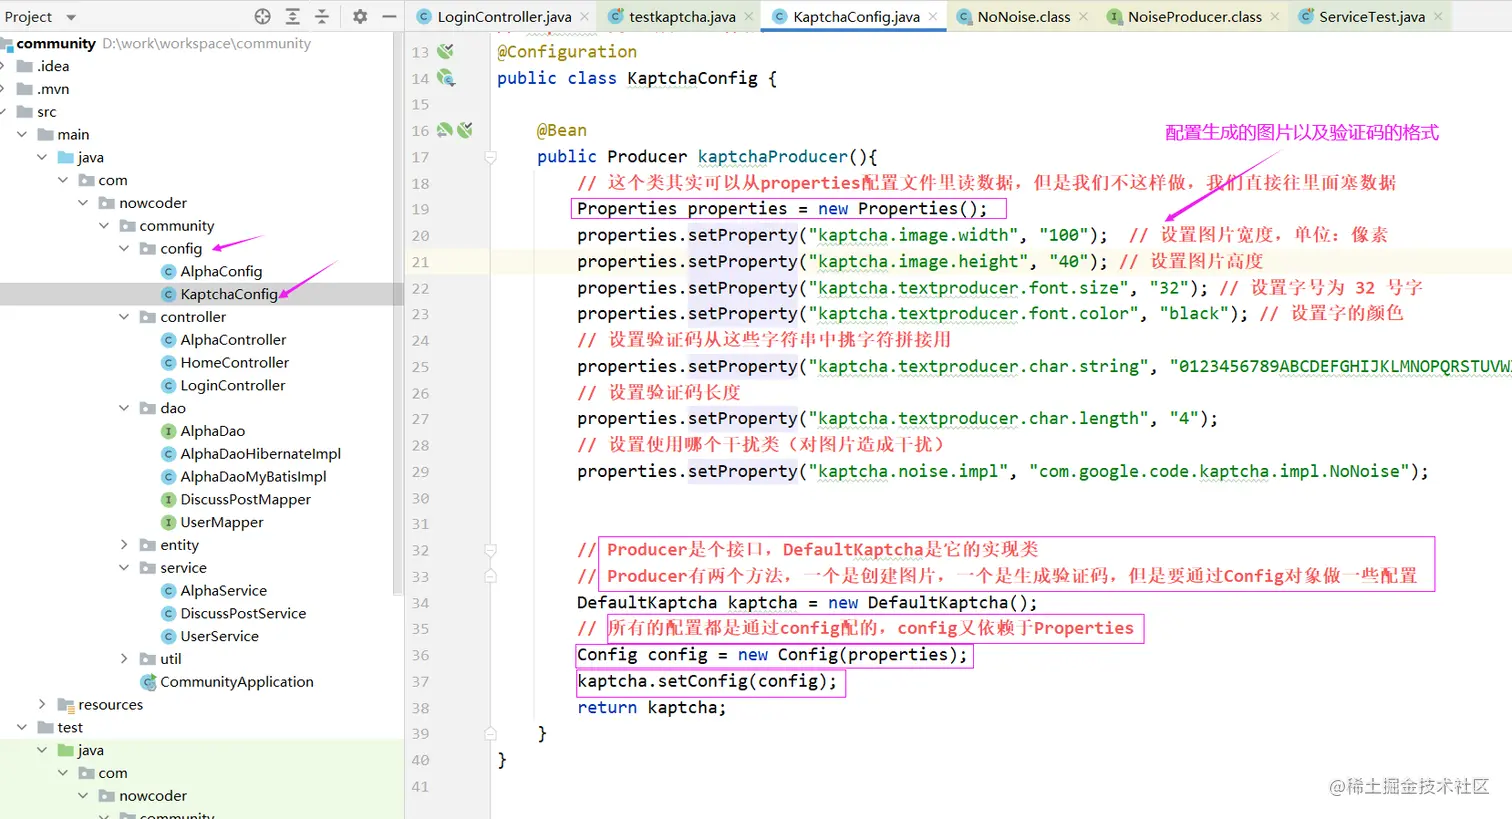Open the AlphaConfig class
1512x819 pixels.
[221, 271]
